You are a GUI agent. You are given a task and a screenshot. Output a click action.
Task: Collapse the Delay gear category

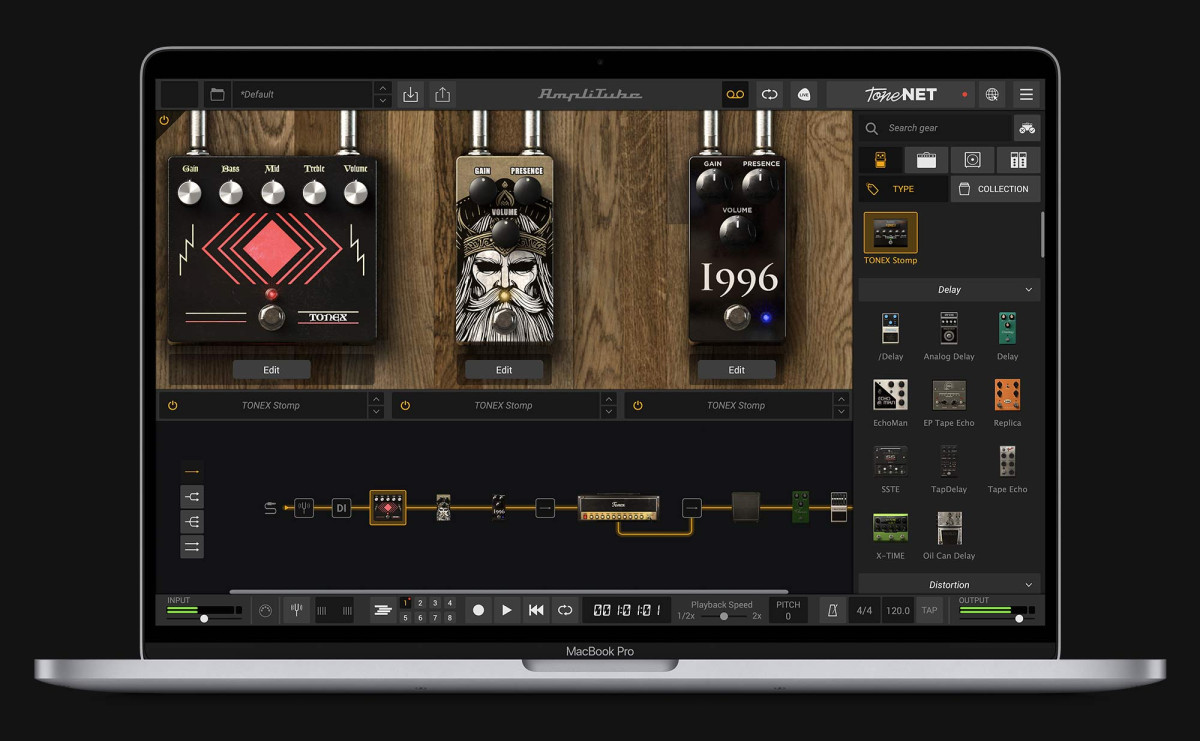tap(949, 290)
